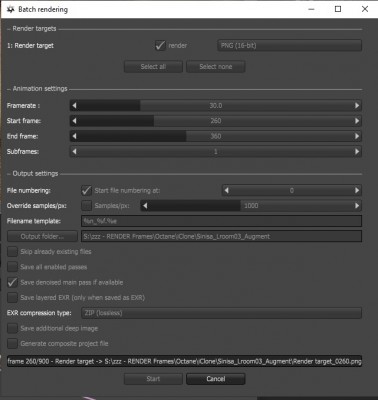Screen dimensions: 378x400
Task: Uncheck Save denoised main pass if available
Action: tap(12, 282)
